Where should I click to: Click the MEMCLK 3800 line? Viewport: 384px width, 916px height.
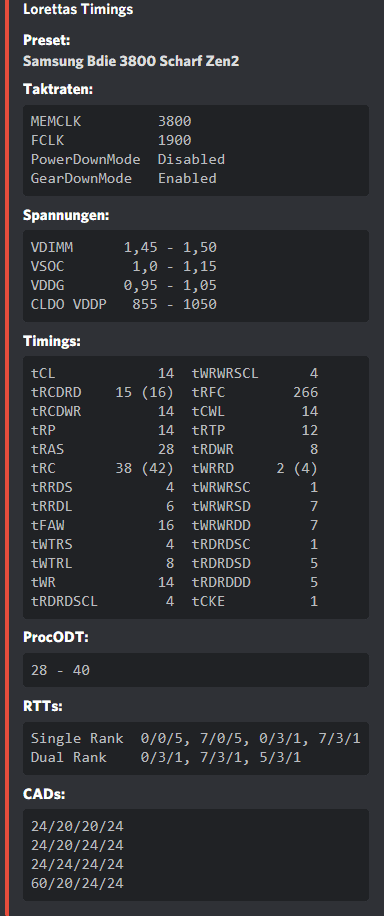[x=111, y=122]
